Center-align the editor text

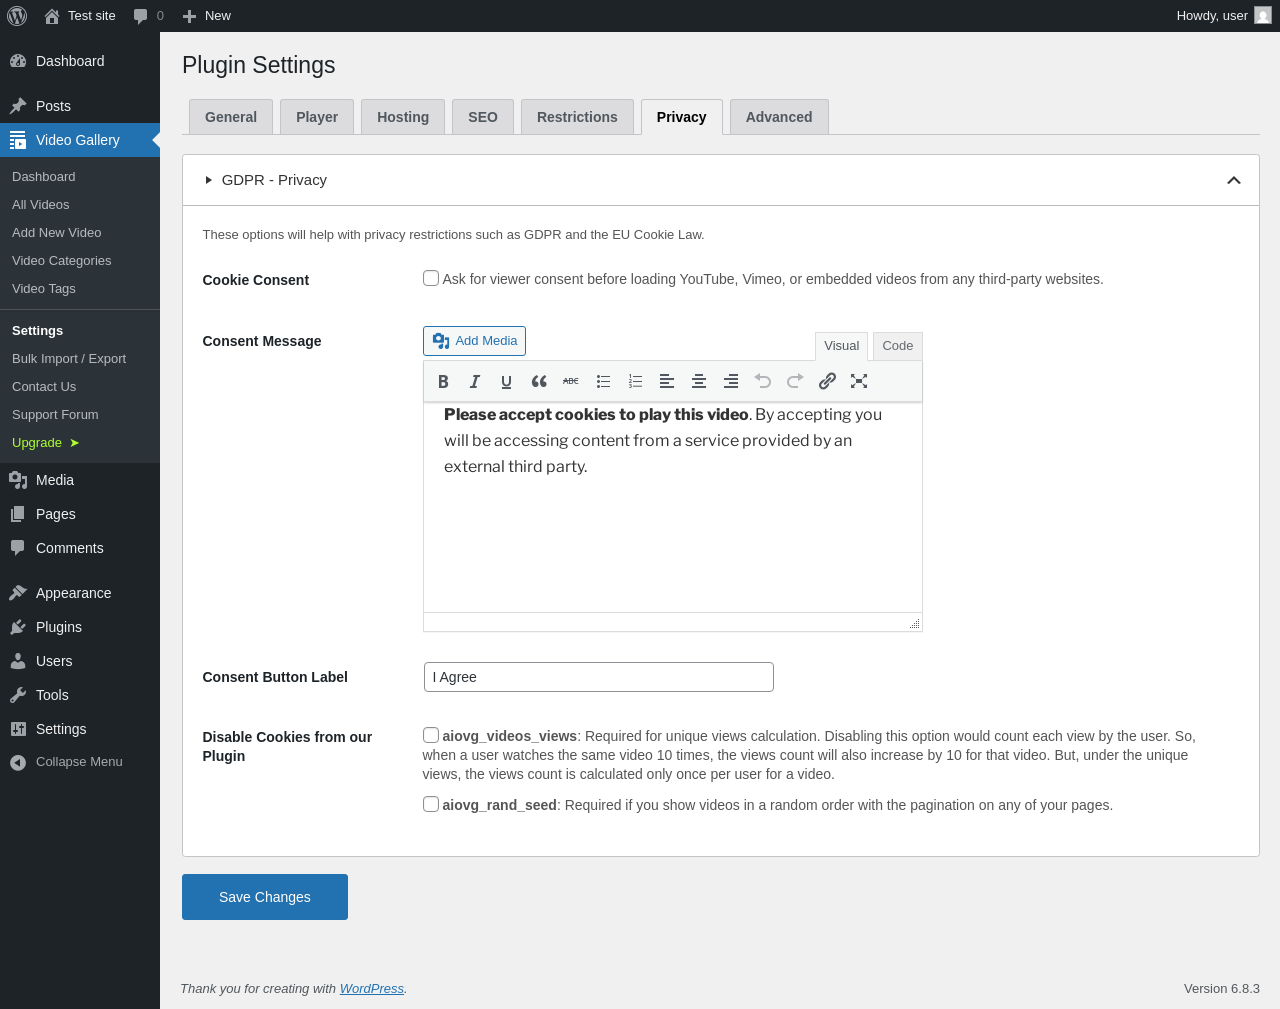(699, 381)
